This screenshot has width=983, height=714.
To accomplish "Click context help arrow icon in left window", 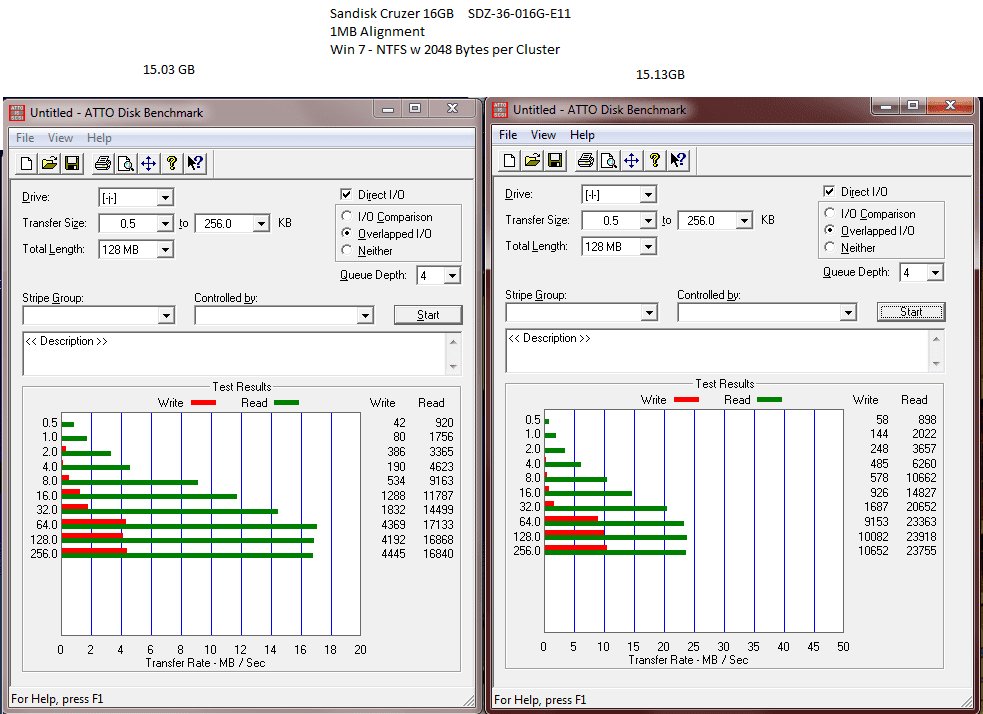I will tap(195, 164).
